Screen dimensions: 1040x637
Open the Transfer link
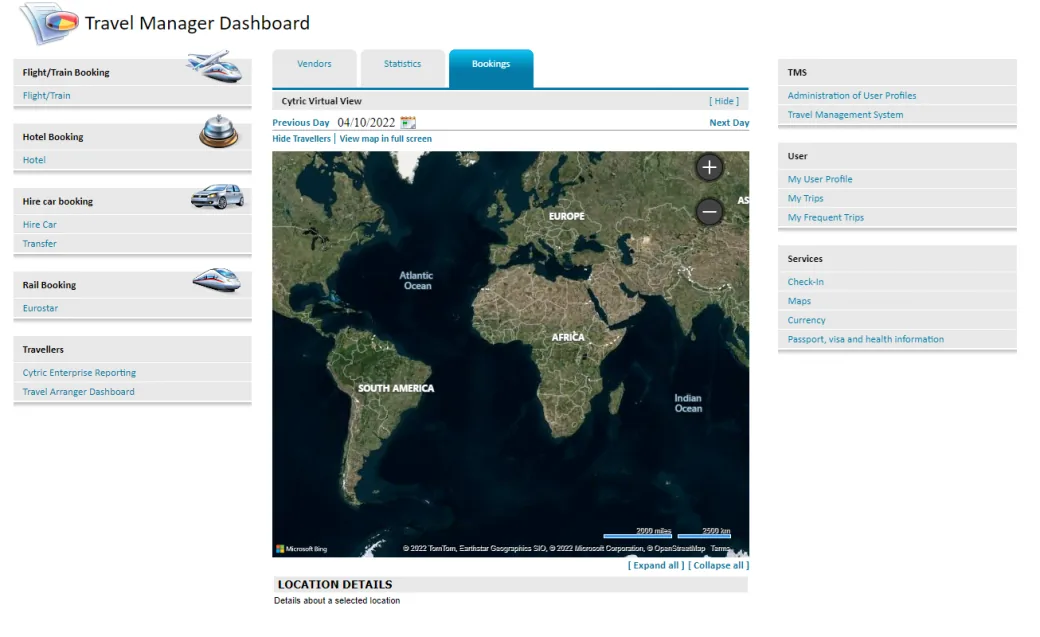[x=40, y=244]
